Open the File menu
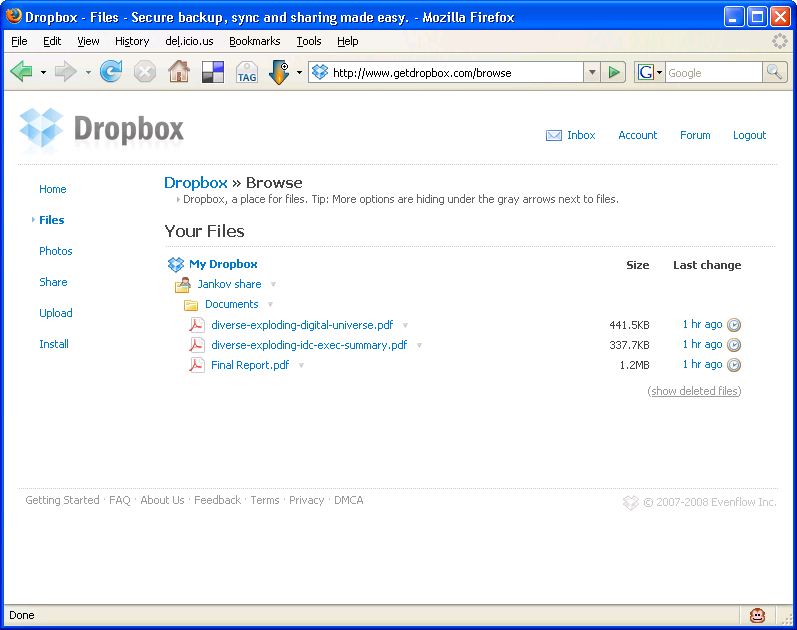 coord(19,41)
